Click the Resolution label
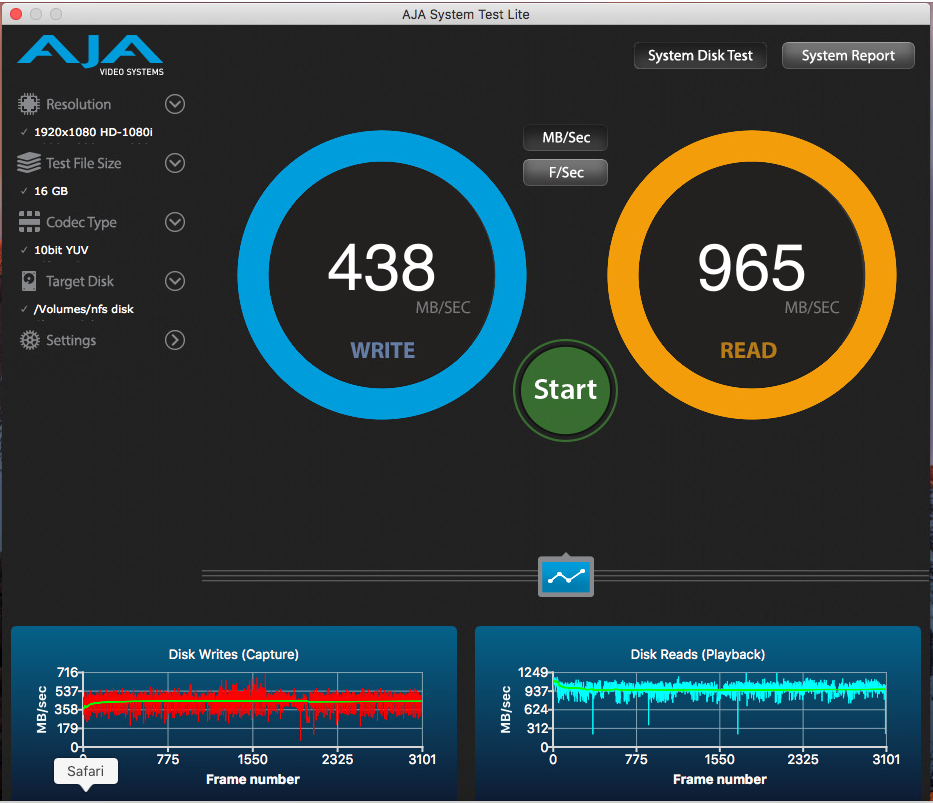933x803 pixels. 79,104
